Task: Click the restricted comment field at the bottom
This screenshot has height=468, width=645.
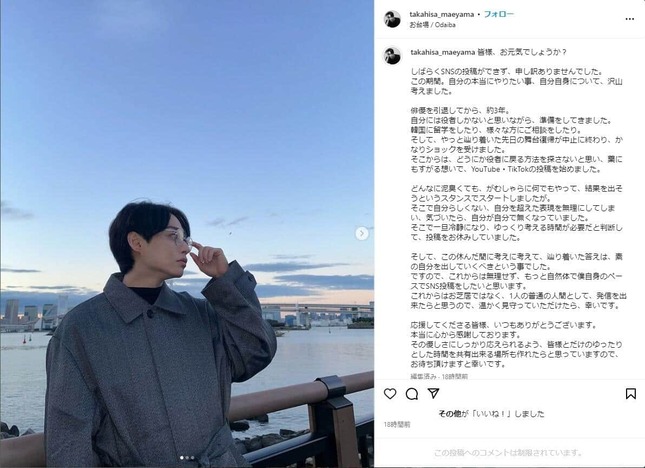Action: (x=509, y=453)
